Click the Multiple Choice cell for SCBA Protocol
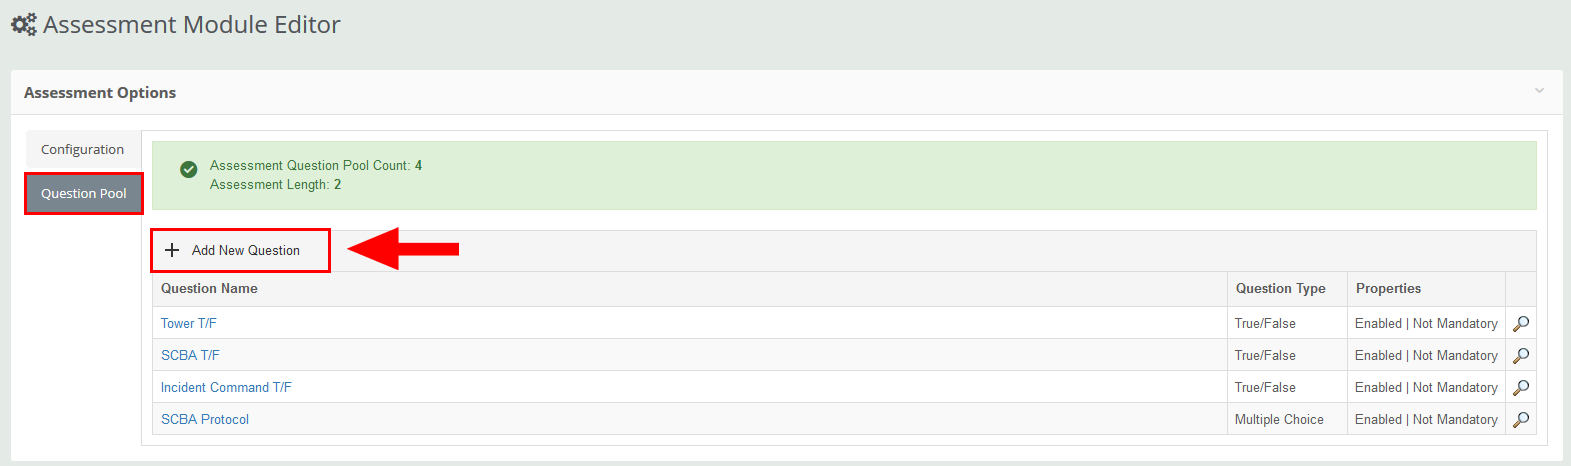Viewport: 1571px width, 466px height. coord(1279,420)
